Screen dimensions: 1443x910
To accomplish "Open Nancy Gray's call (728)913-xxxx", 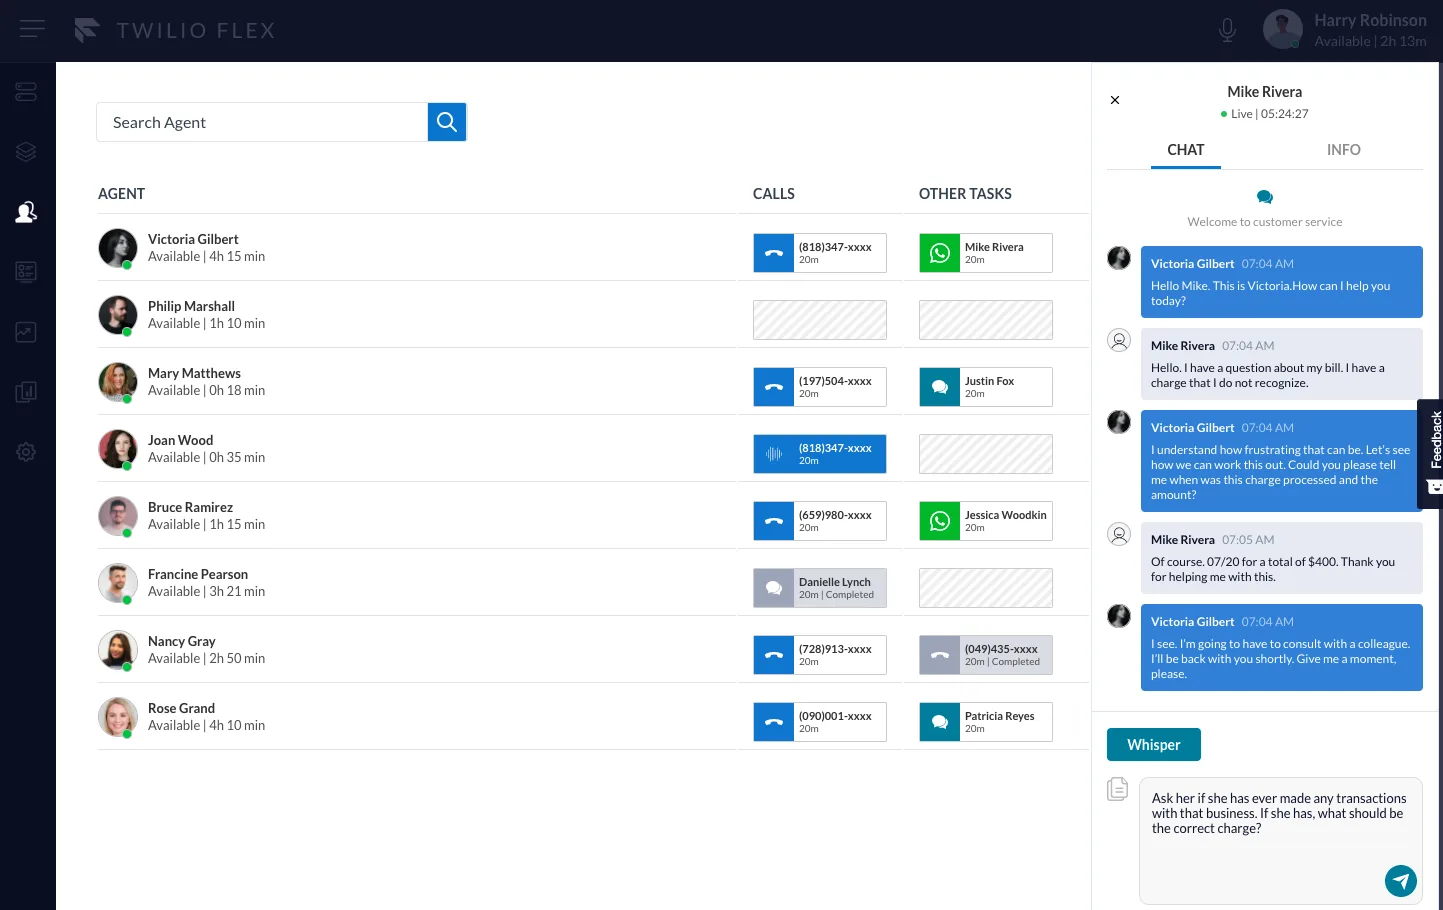I will [x=820, y=655].
